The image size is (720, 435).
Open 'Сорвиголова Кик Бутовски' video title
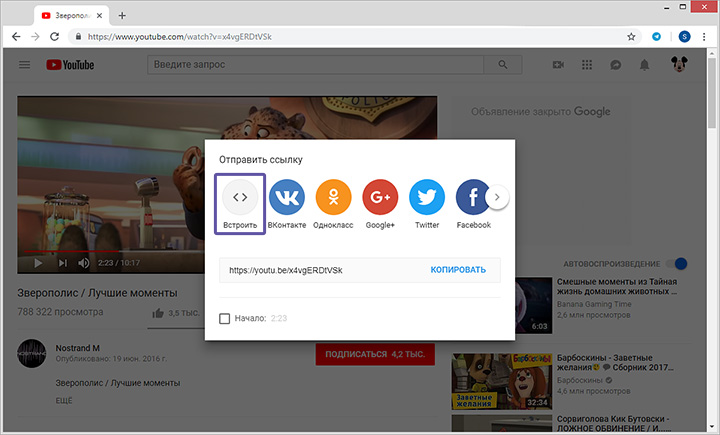[614, 424]
